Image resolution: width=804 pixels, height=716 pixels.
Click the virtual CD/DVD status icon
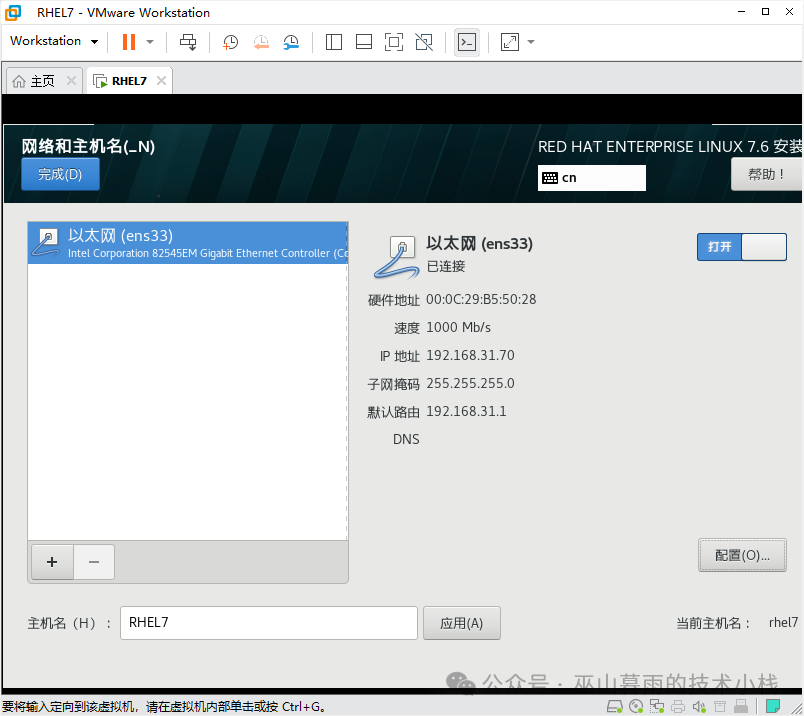click(636, 705)
